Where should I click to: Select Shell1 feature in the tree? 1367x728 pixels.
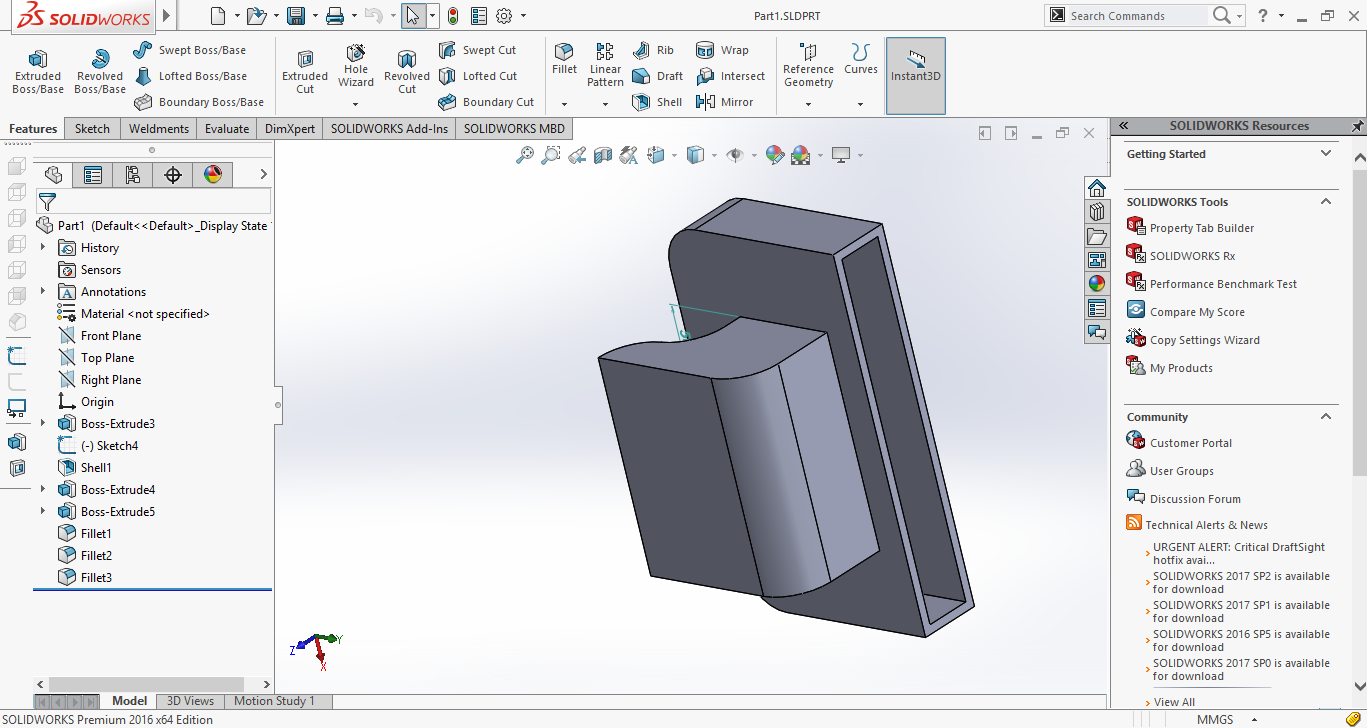[x=85, y=468]
